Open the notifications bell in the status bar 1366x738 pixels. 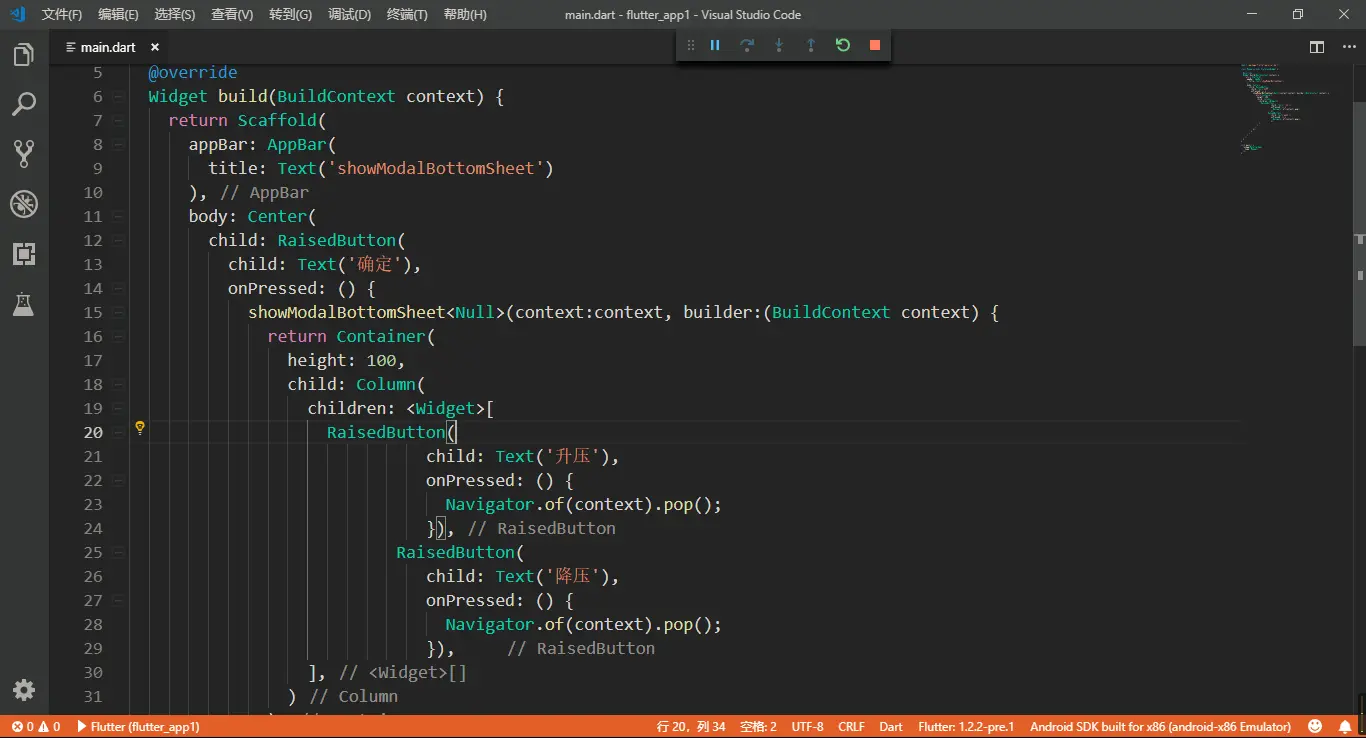[1346, 727]
